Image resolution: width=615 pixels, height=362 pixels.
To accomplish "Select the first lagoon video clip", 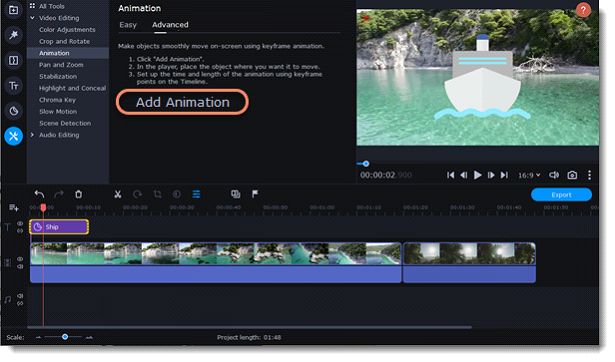I will [x=216, y=262].
